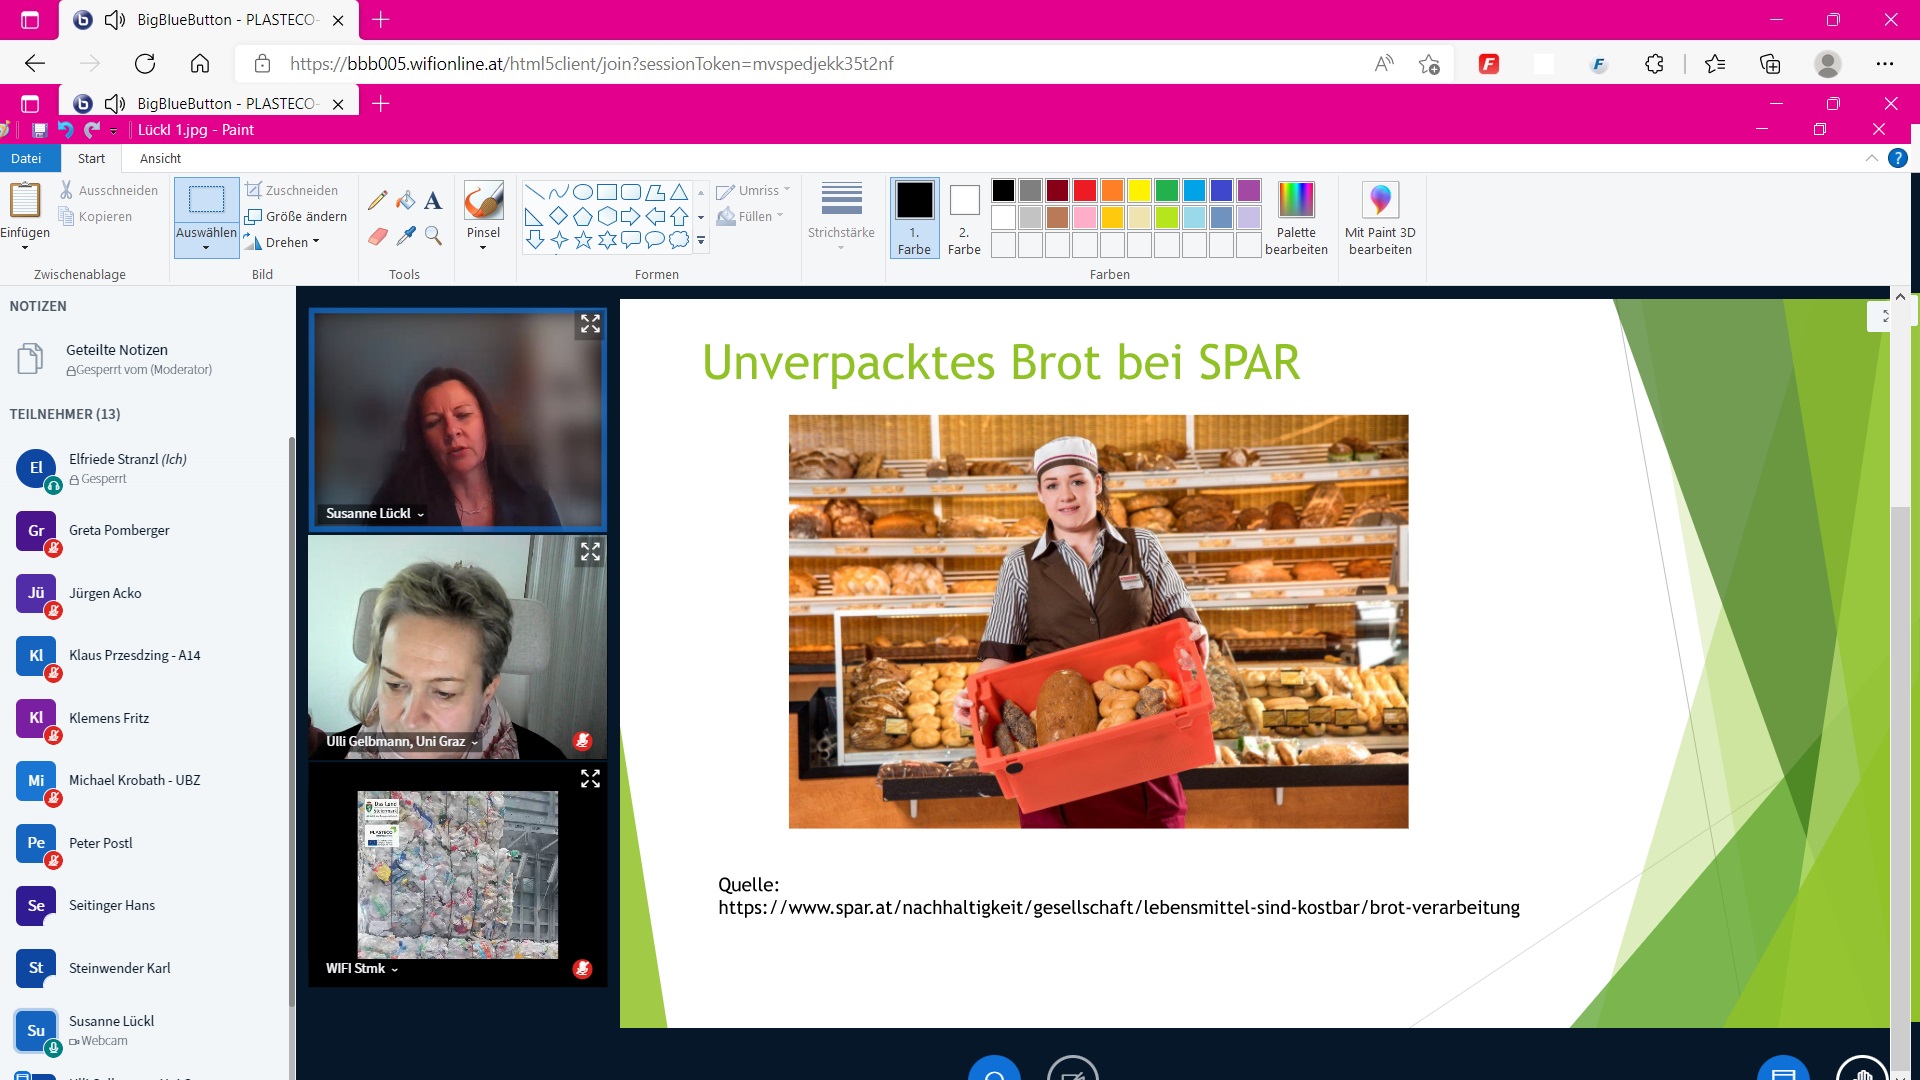Select participant Greta Pomberger
Screen dimensions: 1920x1080
(146, 531)
